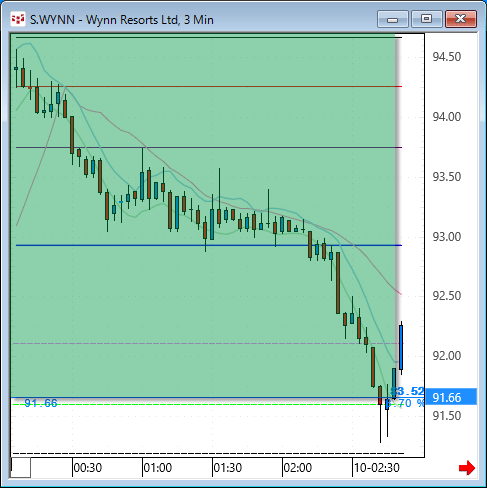Click the red right-pointing arrow icon
Image resolution: width=487 pixels, height=488 pixels.
coord(467,468)
